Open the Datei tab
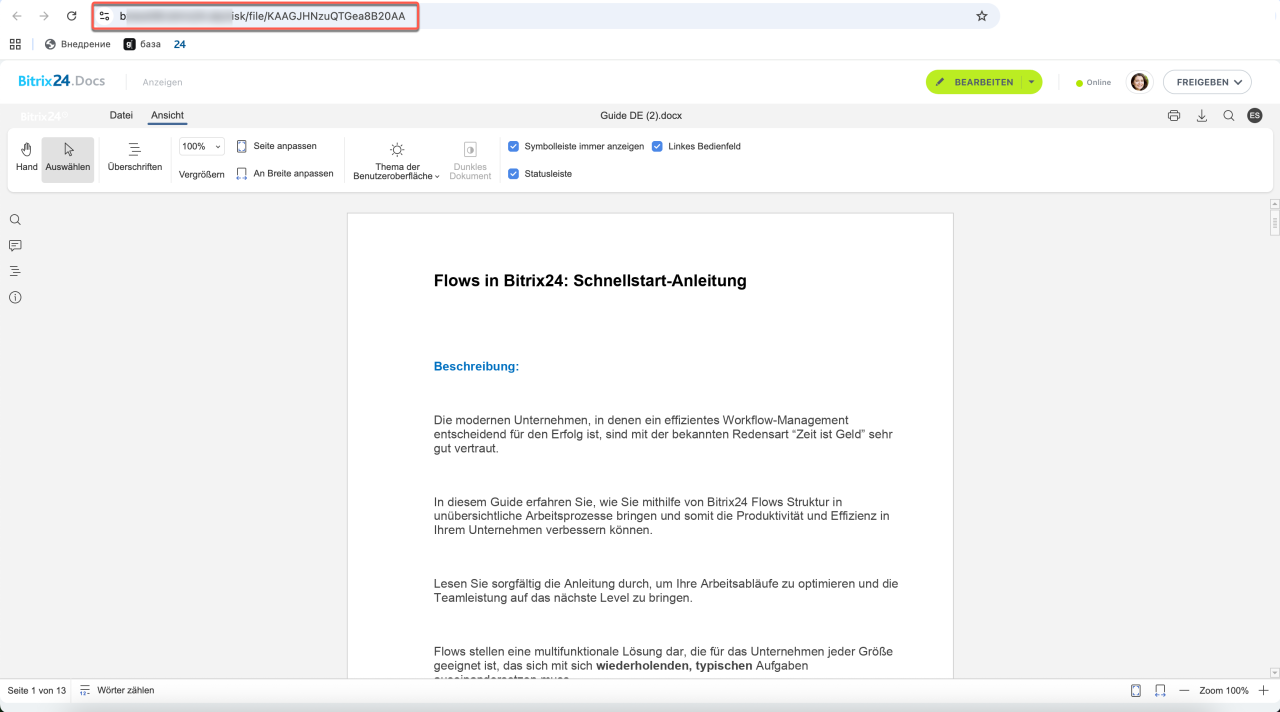This screenshot has height=712, width=1280. (121, 115)
